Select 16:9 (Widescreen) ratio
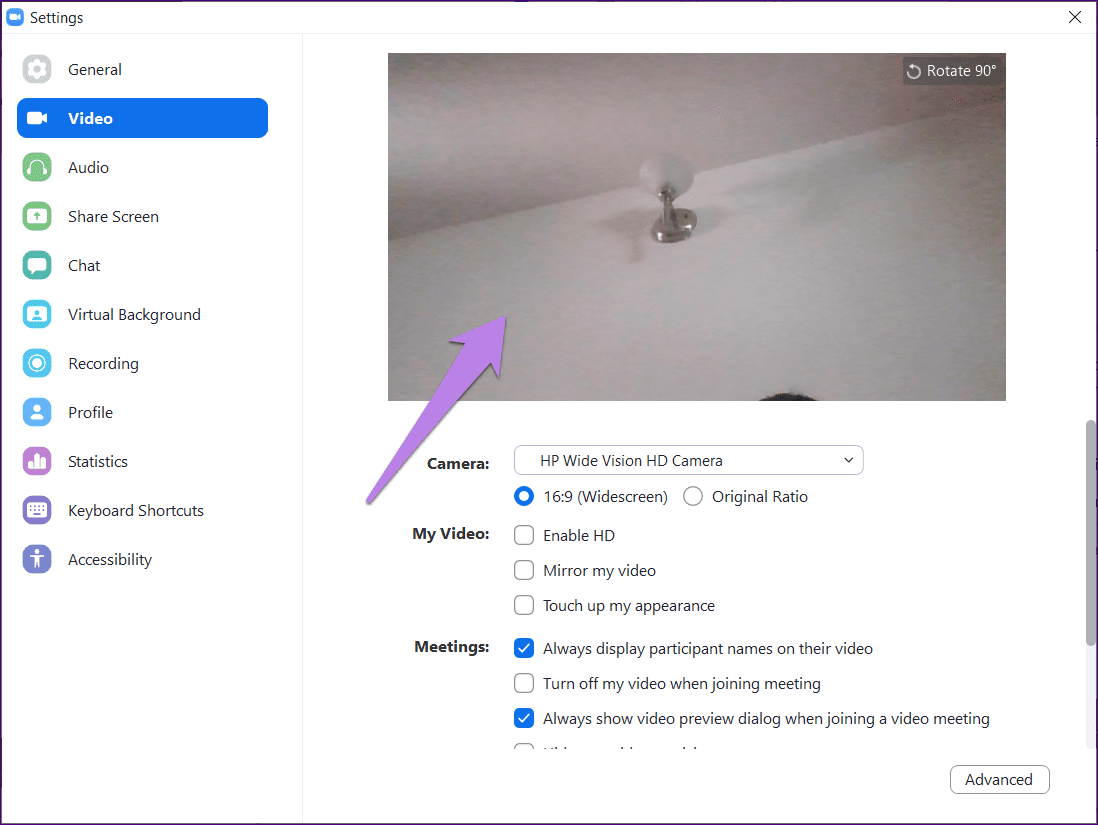This screenshot has height=825, width=1098. [x=524, y=497]
